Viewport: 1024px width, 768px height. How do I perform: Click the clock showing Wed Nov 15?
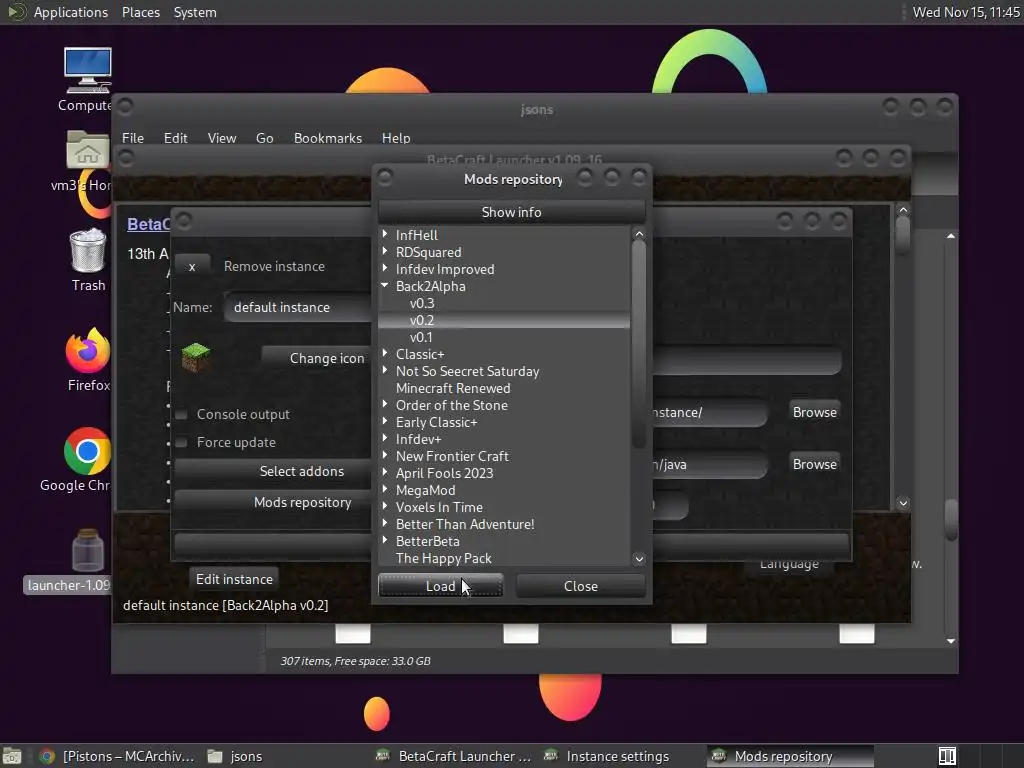966,12
